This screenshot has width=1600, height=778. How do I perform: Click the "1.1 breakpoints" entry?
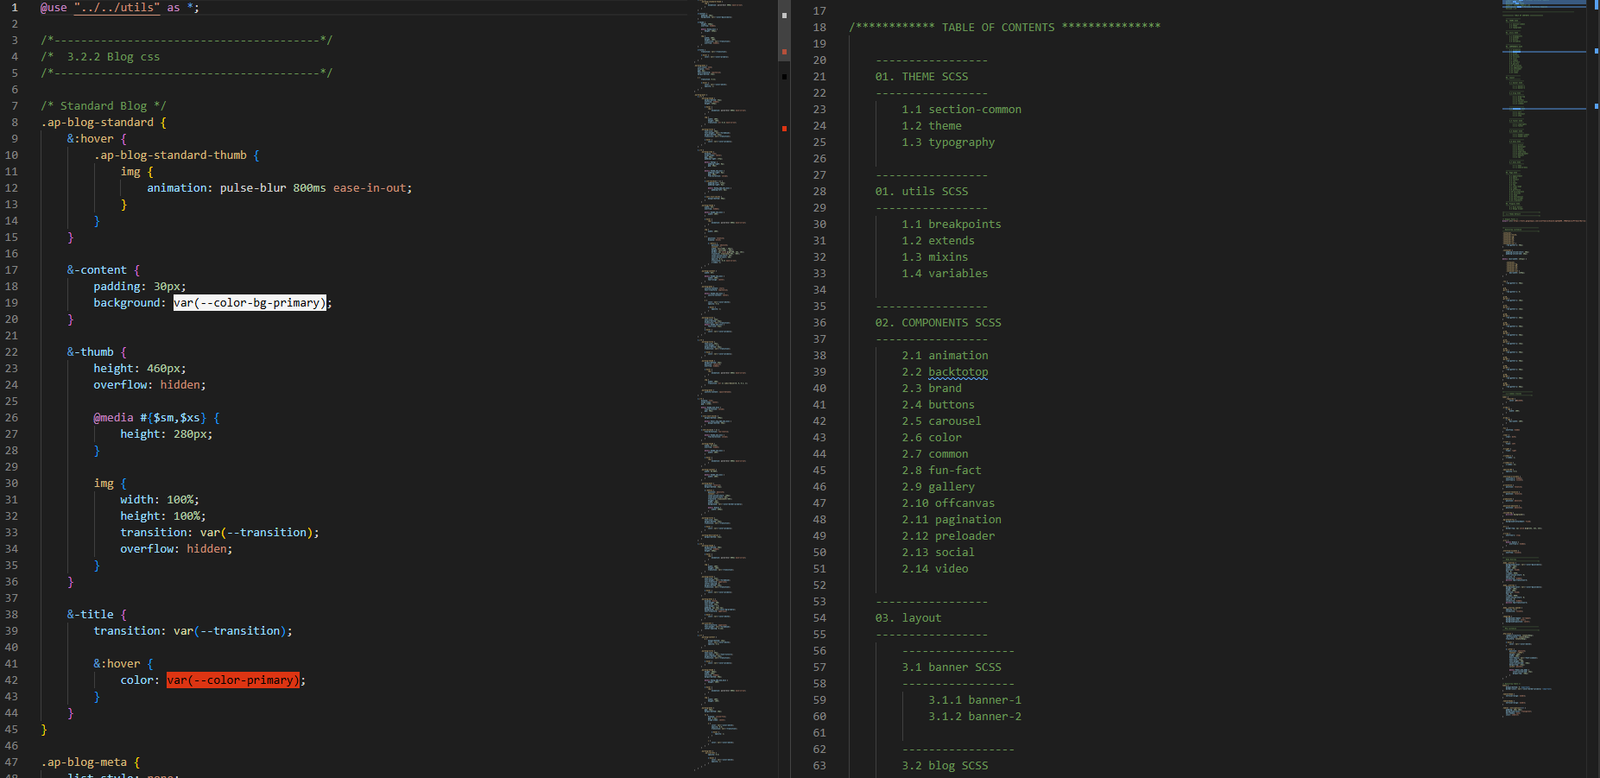pyautogui.click(x=952, y=224)
